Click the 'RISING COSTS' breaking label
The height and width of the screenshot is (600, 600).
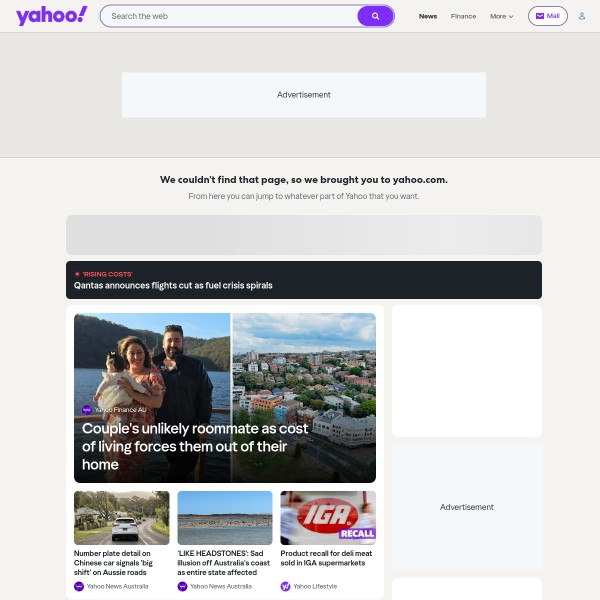108,274
